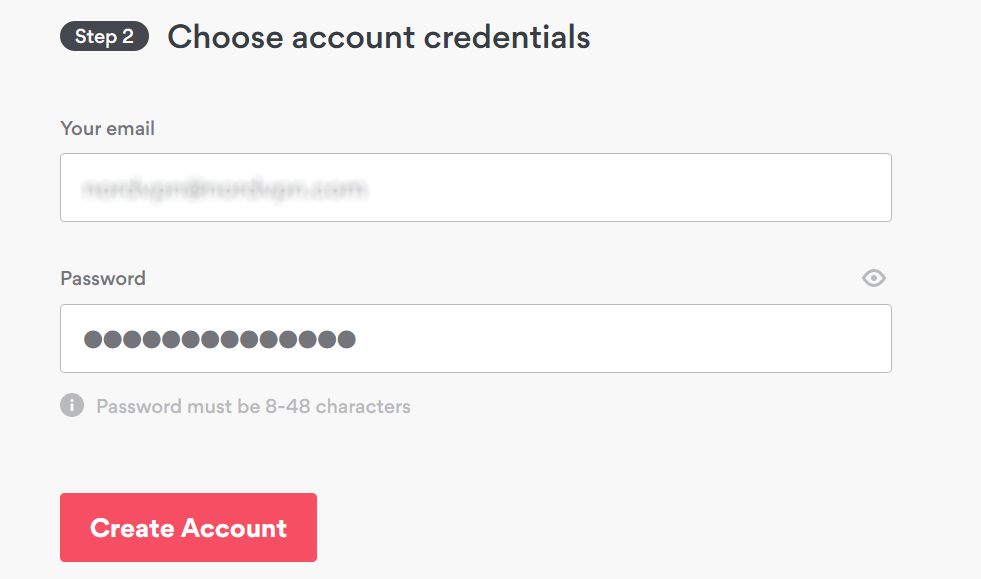Click the info icon beside password hint
This screenshot has height=579, width=981.
(72, 406)
